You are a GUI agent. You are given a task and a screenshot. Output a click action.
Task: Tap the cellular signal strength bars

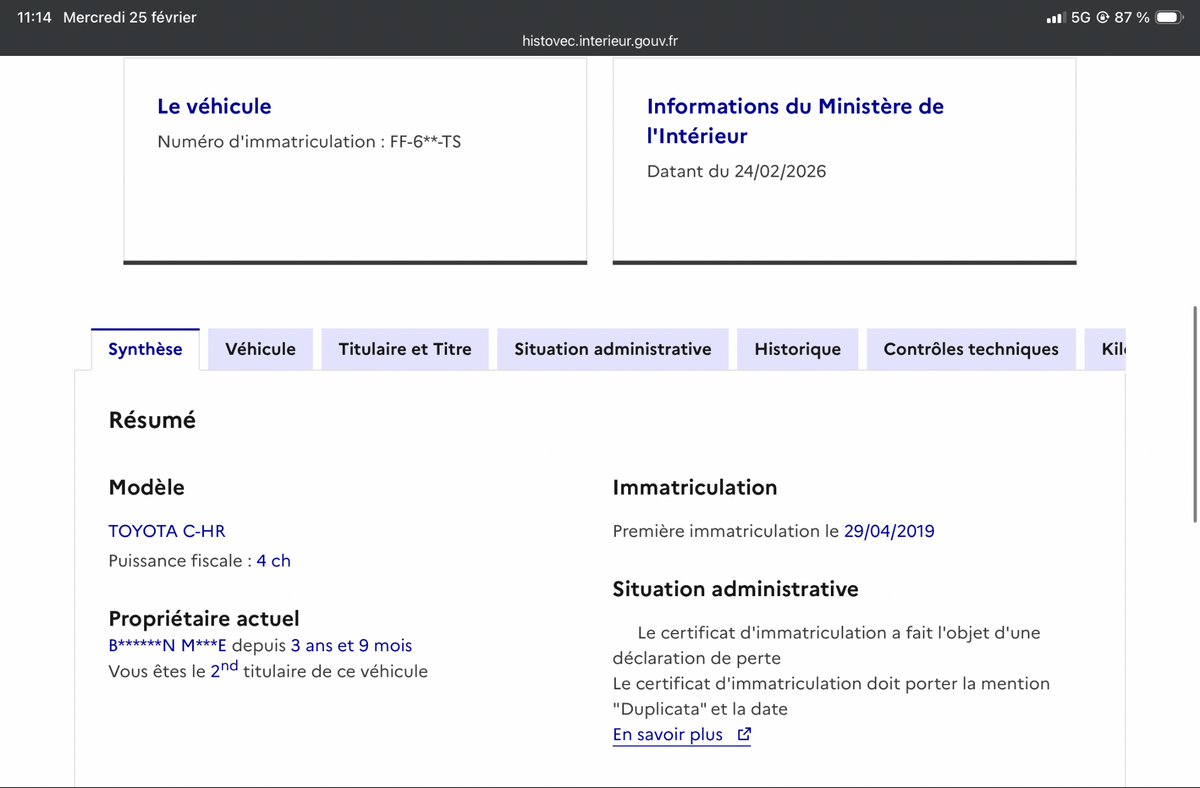point(1054,18)
